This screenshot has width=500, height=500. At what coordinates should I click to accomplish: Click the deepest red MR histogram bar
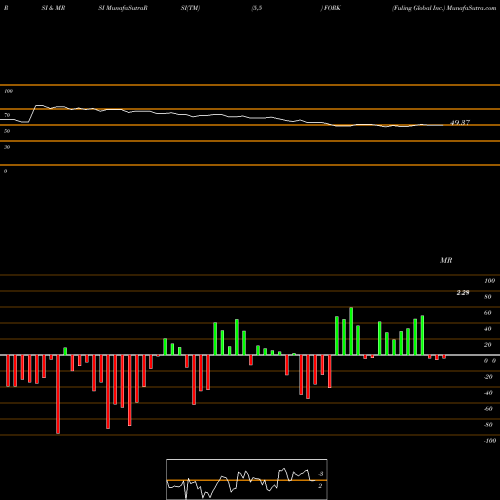pos(58,394)
